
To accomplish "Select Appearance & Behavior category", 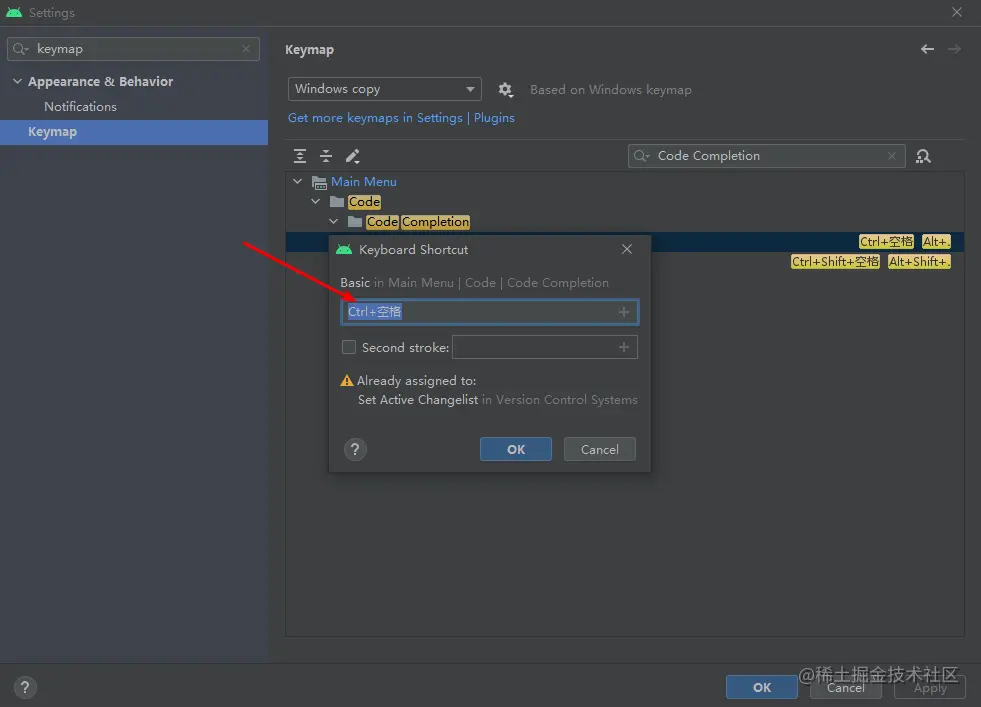I will click(x=100, y=81).
